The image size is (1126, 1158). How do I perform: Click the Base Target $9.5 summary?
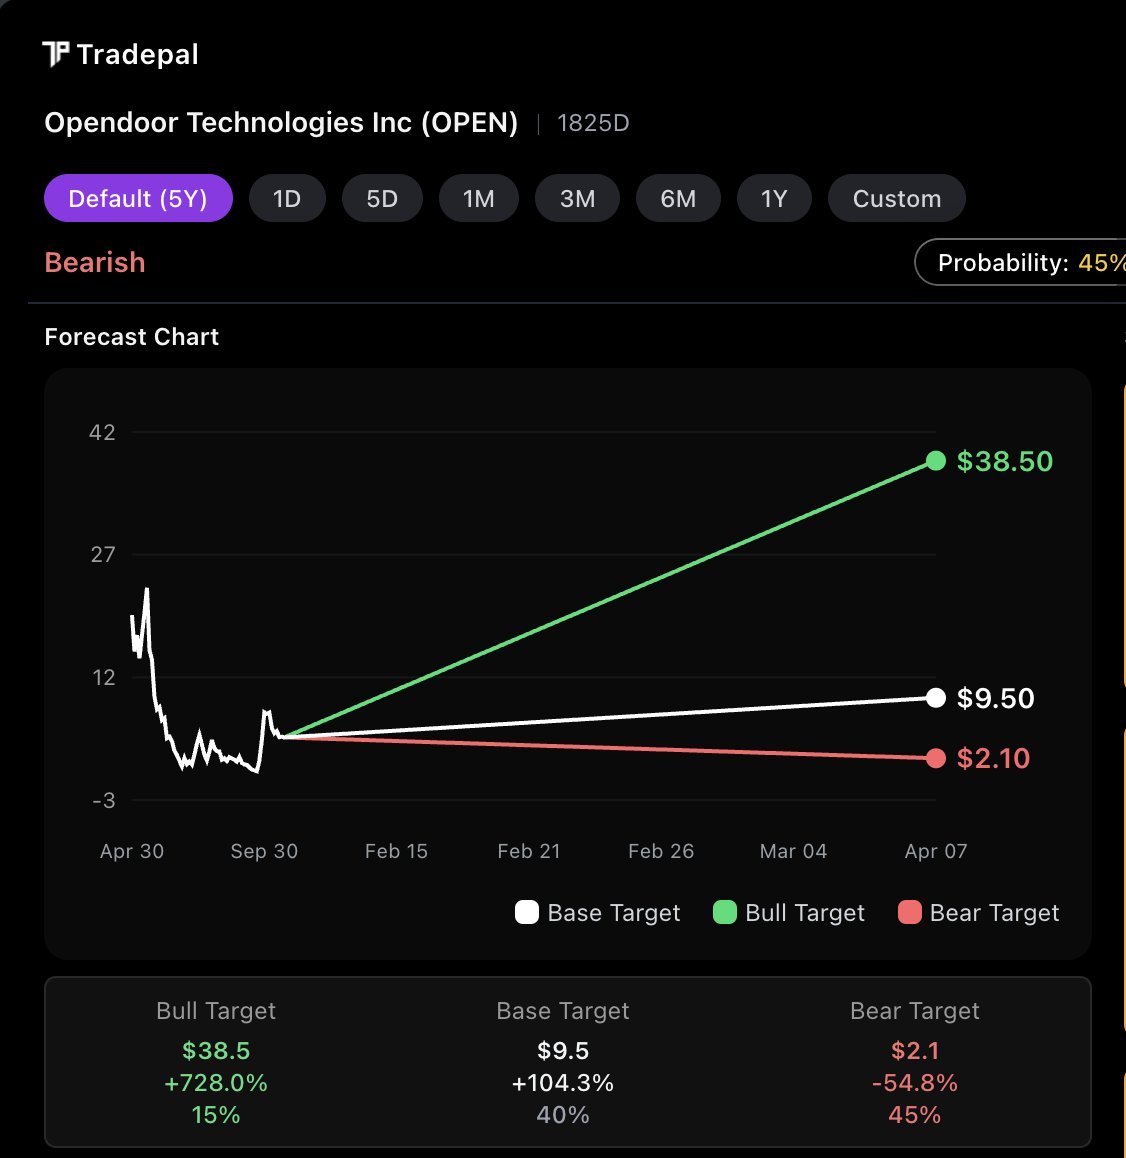click(x=563, y=1051)
